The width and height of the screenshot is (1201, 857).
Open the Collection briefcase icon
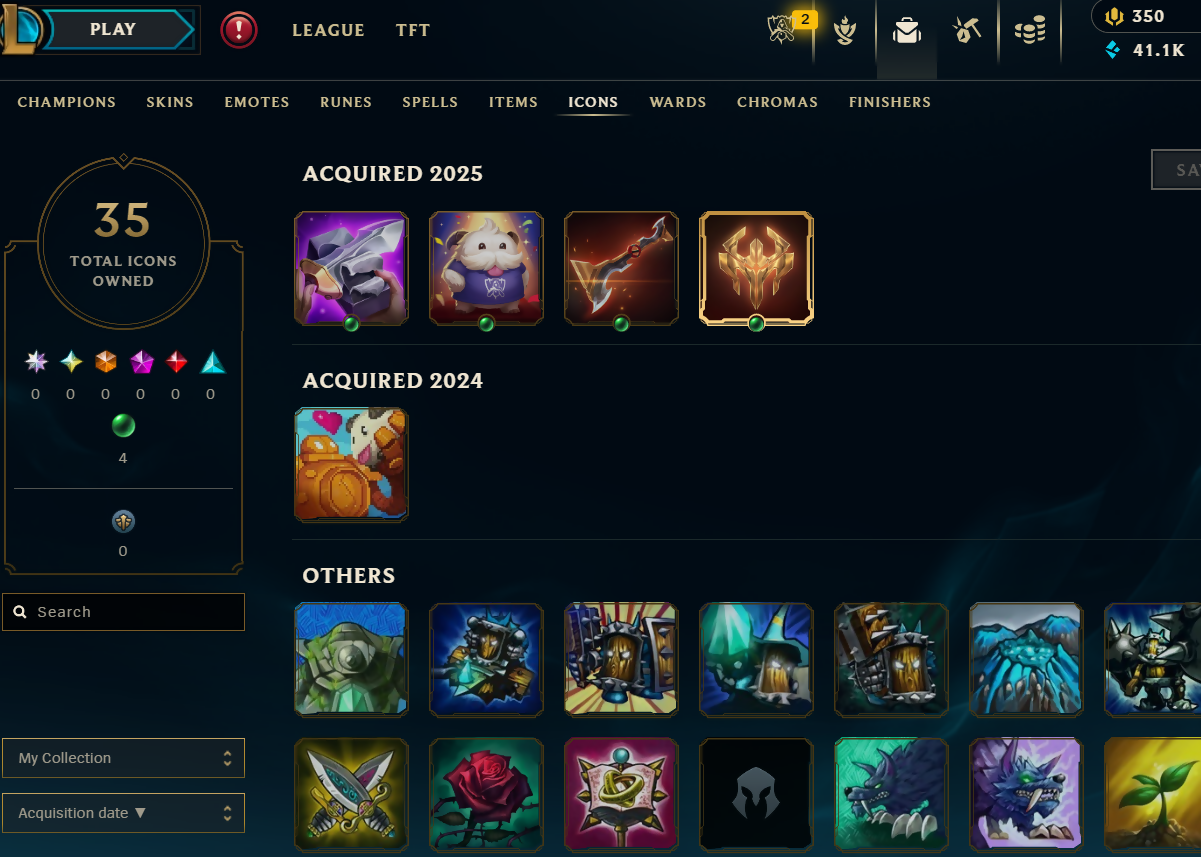[907, 32]
